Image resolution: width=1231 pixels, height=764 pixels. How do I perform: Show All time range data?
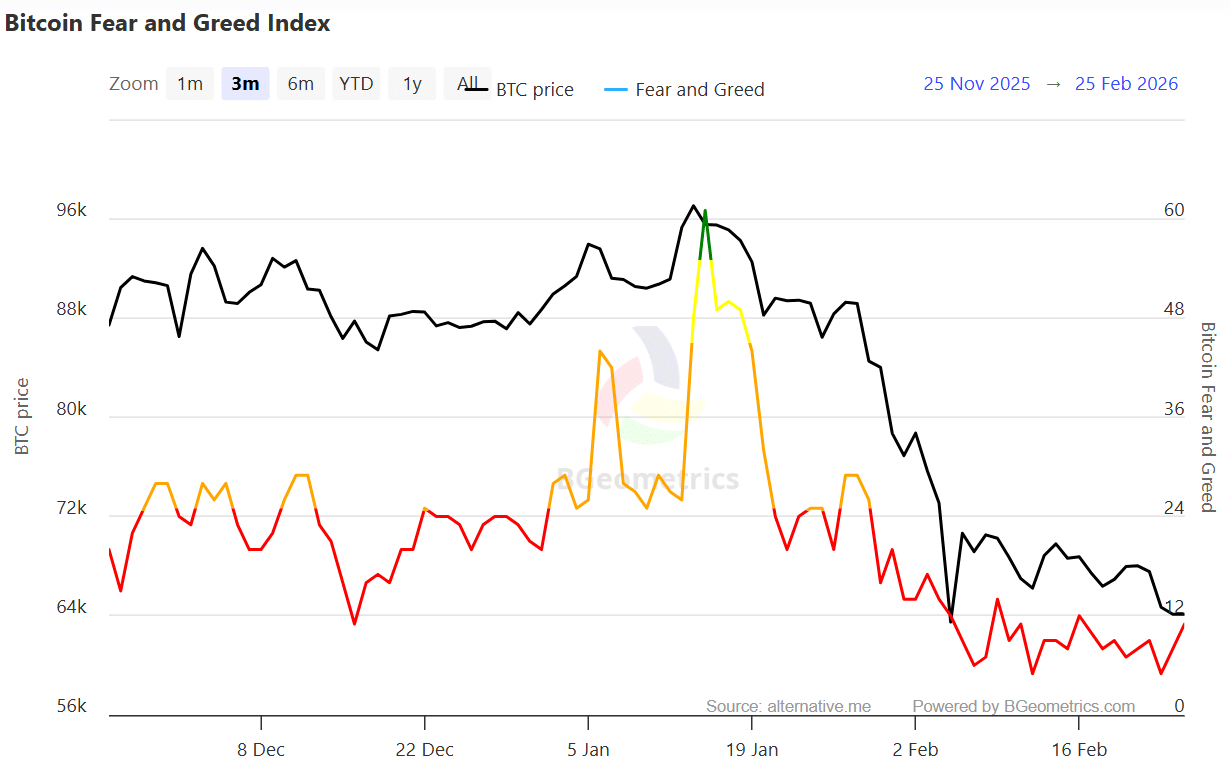point(467,84)
